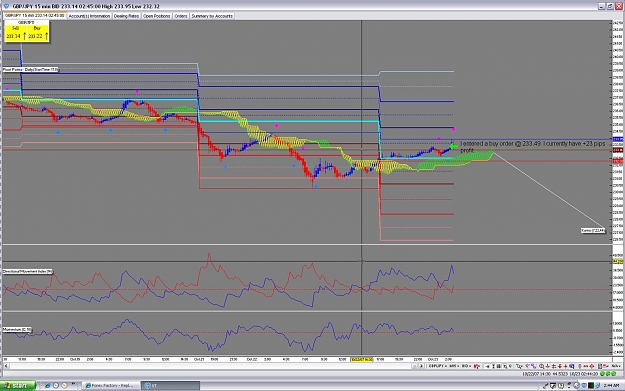Go to the Orders tab

[x=181, y=16]
